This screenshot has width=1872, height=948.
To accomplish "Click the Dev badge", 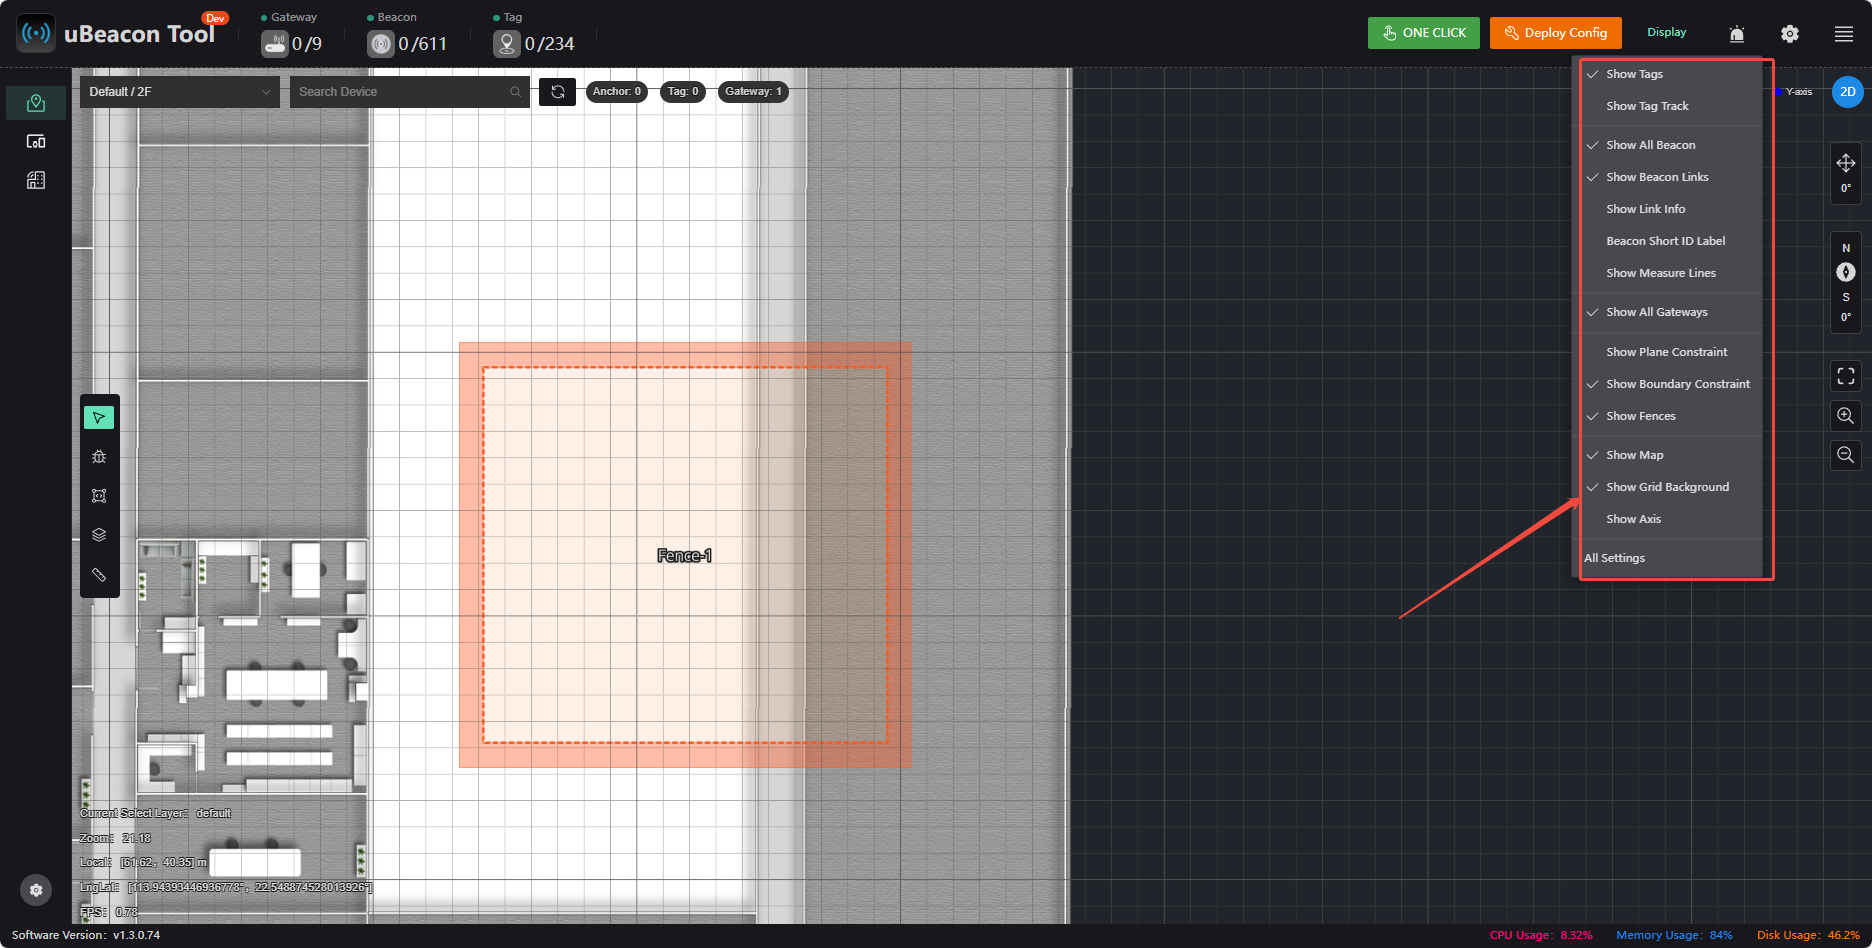I will 215,18.
